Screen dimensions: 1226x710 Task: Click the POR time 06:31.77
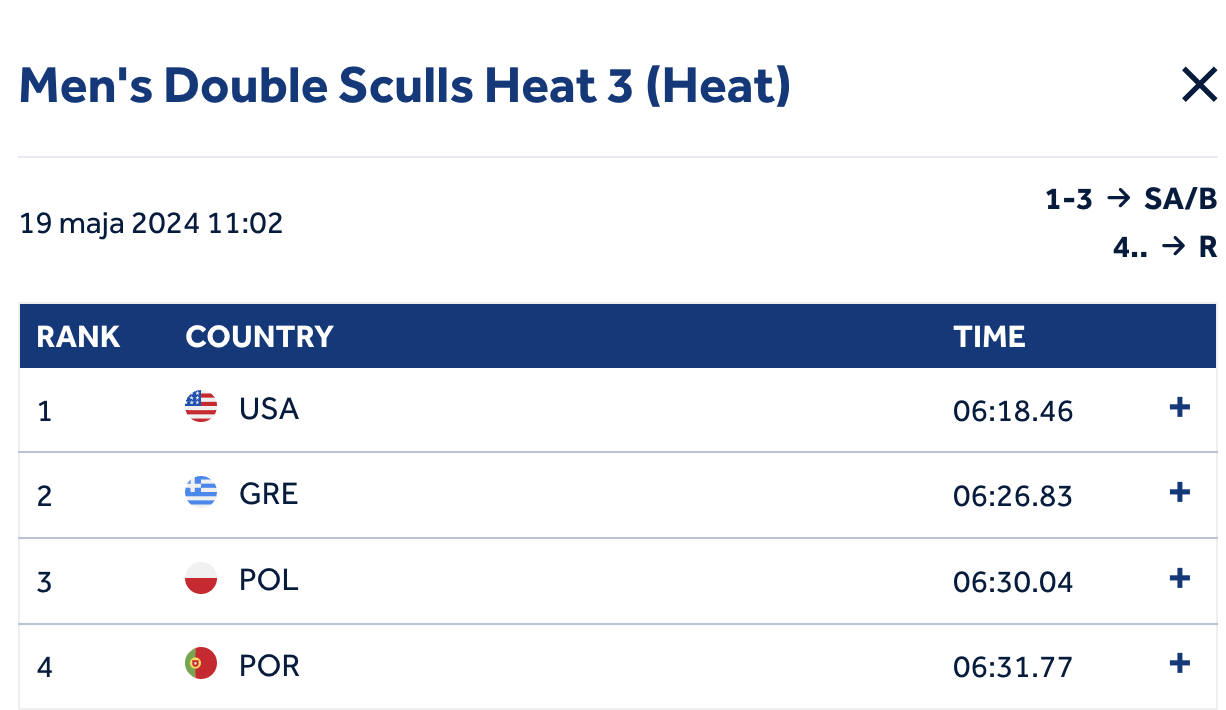1013,667
